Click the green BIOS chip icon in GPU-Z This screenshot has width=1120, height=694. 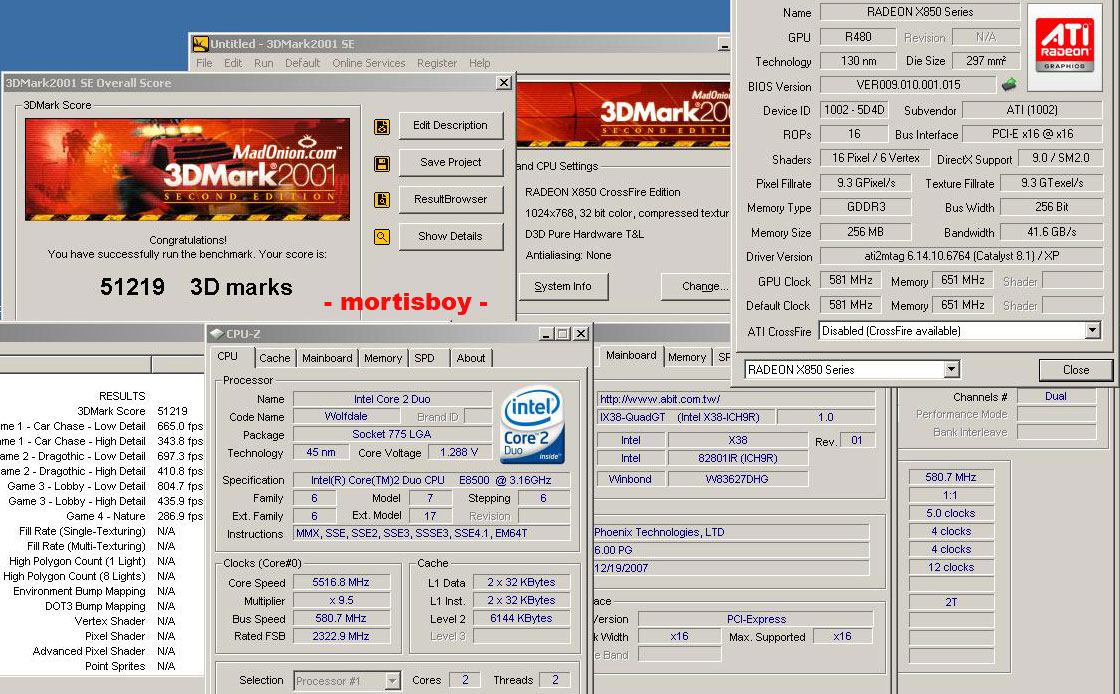point(1009,85)
